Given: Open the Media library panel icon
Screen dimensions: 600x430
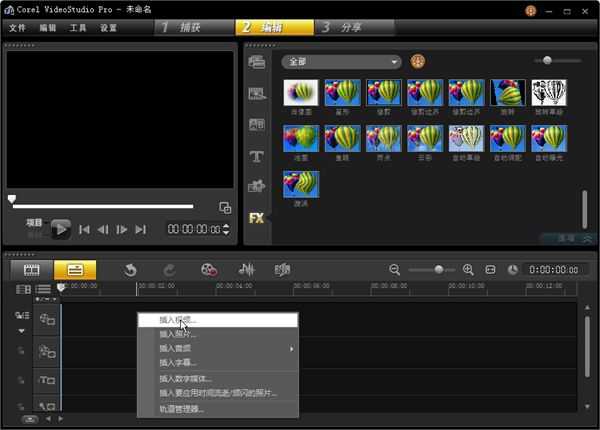Looking at the screenshot, I should 256,62.
